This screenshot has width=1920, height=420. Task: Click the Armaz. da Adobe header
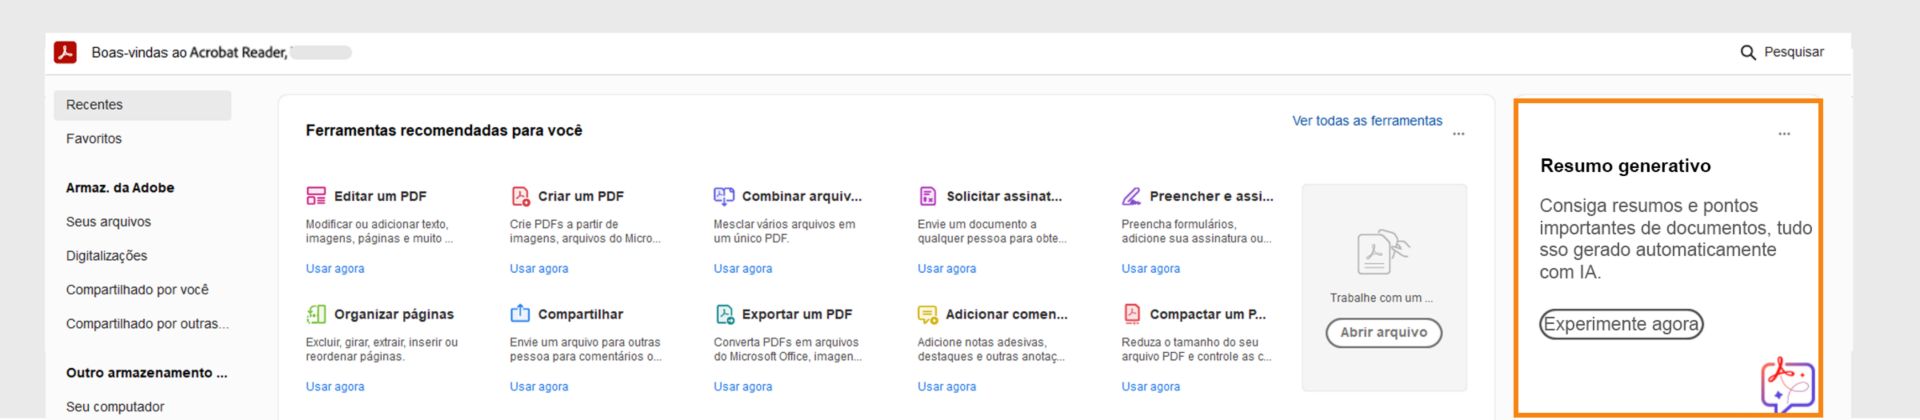pos(120,188)
